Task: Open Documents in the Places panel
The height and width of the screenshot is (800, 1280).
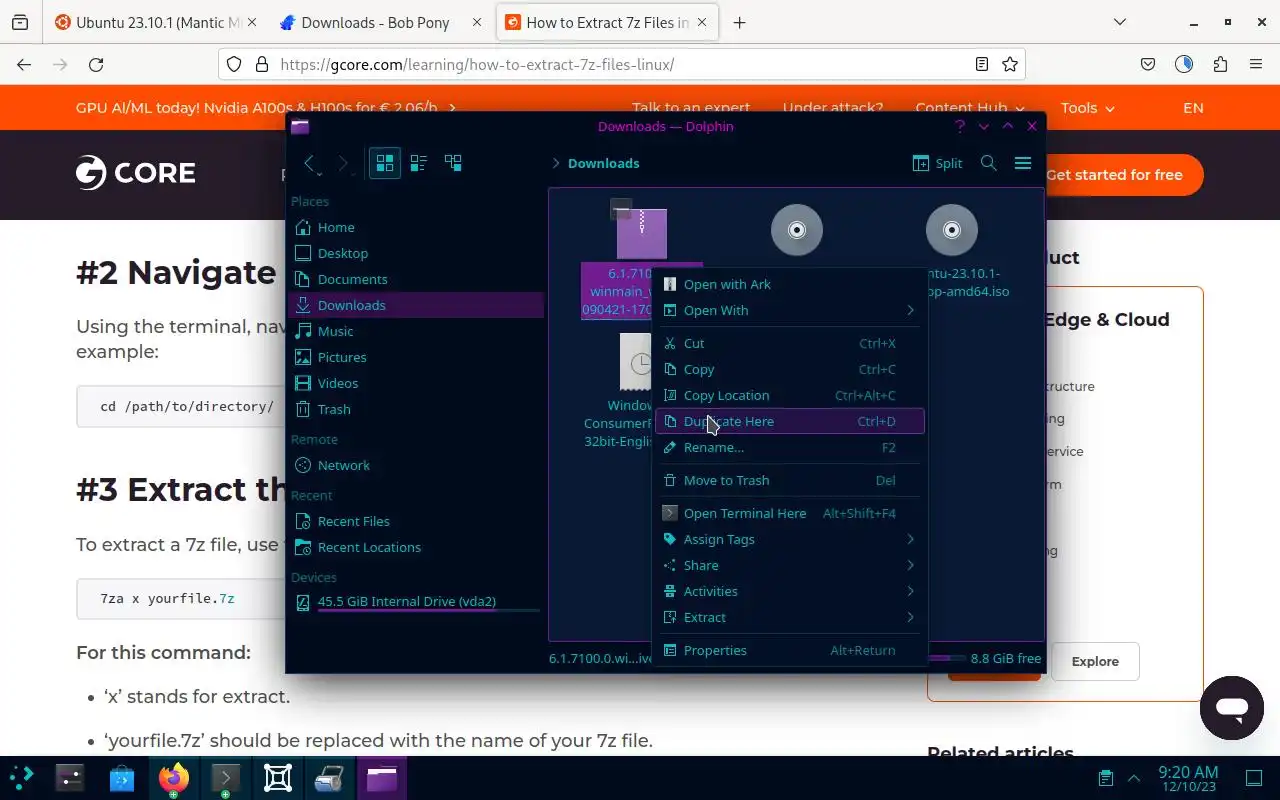Action: [x=416, y=279]
